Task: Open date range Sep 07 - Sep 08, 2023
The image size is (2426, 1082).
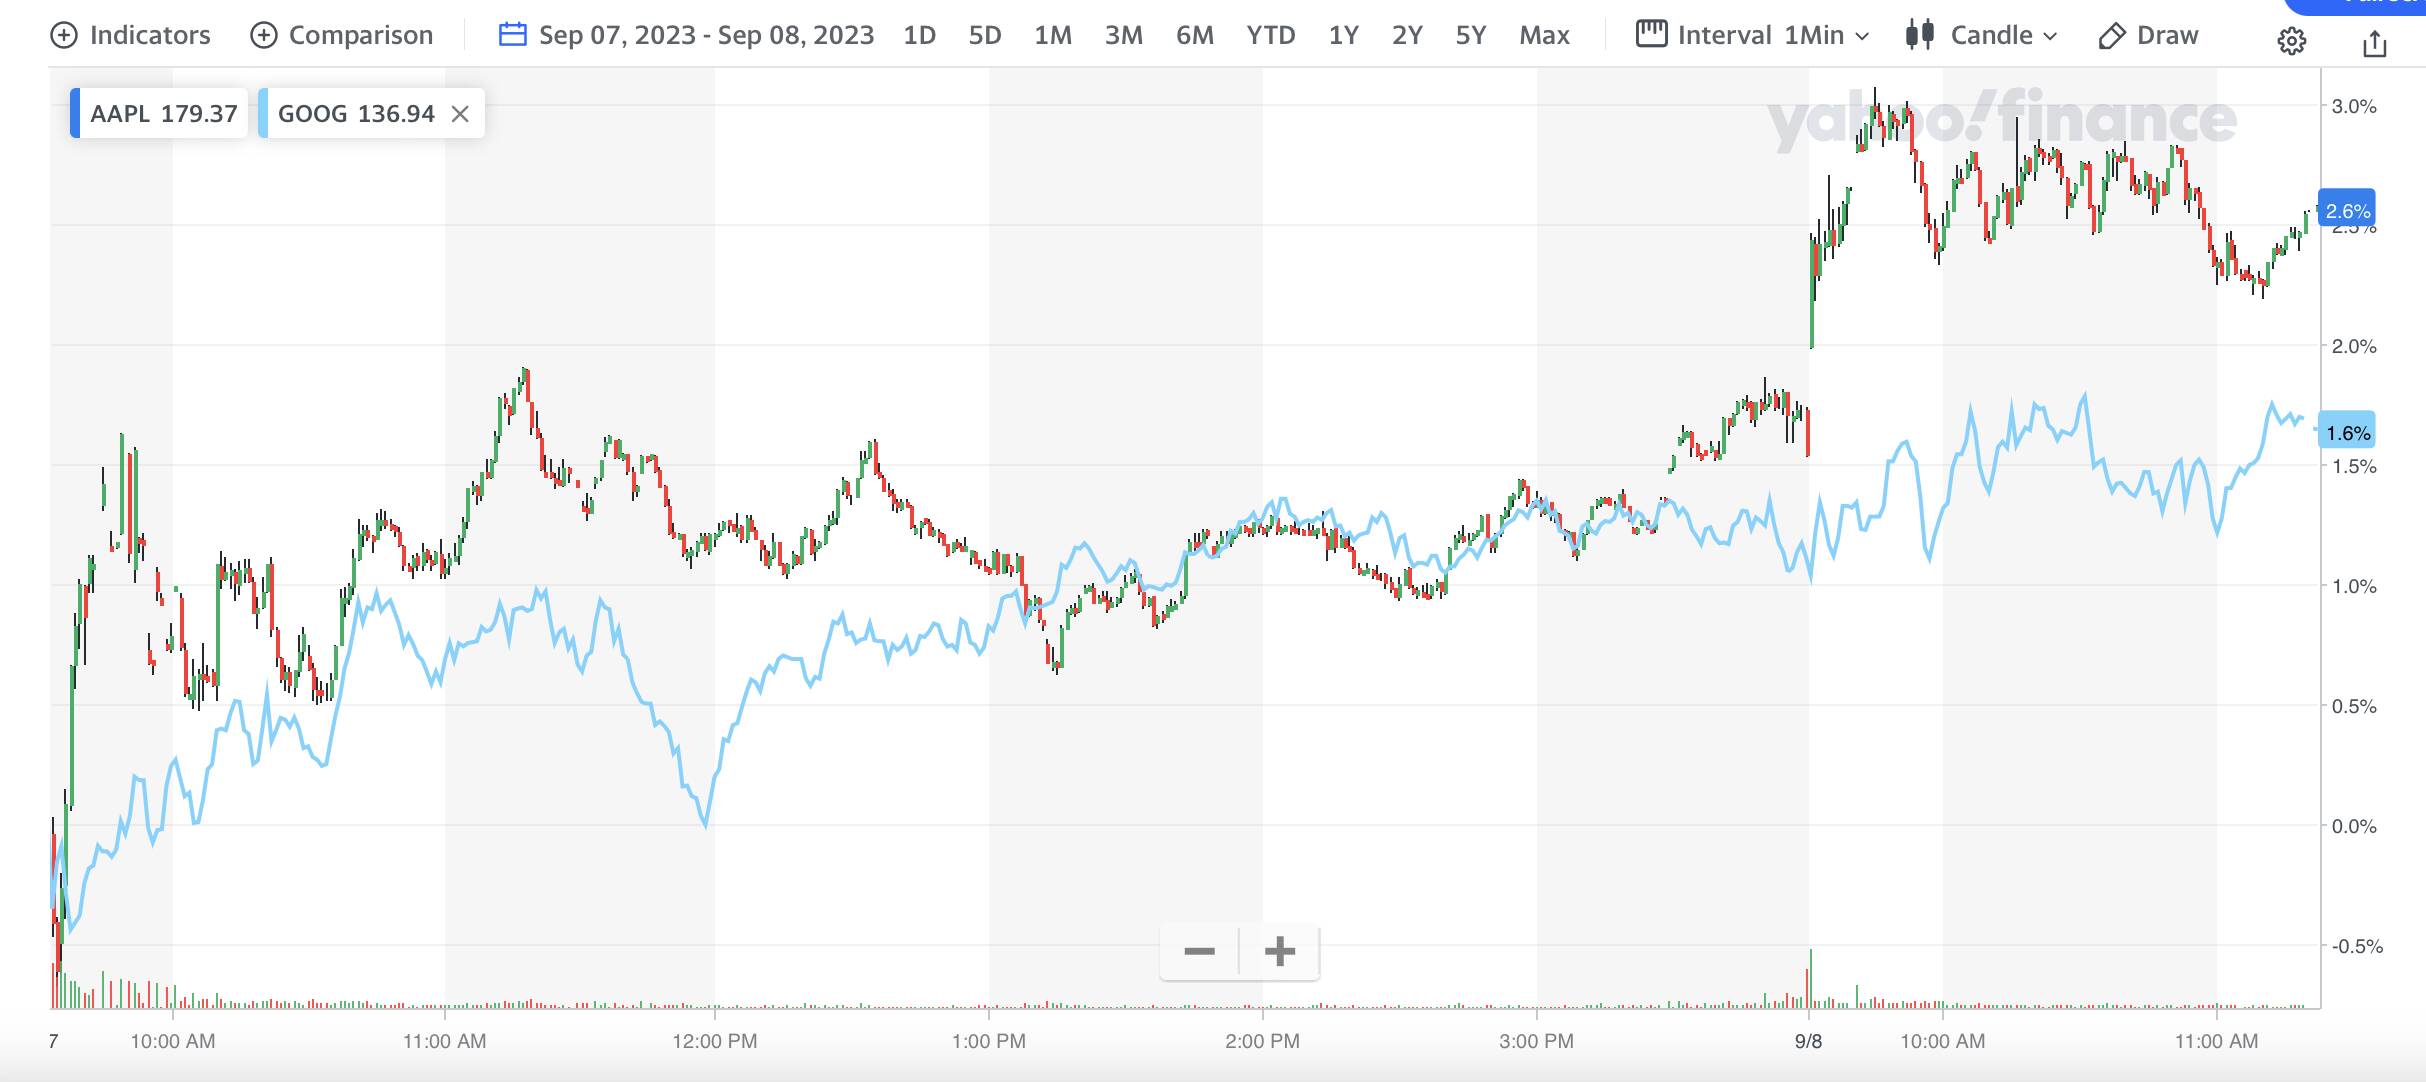Action: point(707,36)
